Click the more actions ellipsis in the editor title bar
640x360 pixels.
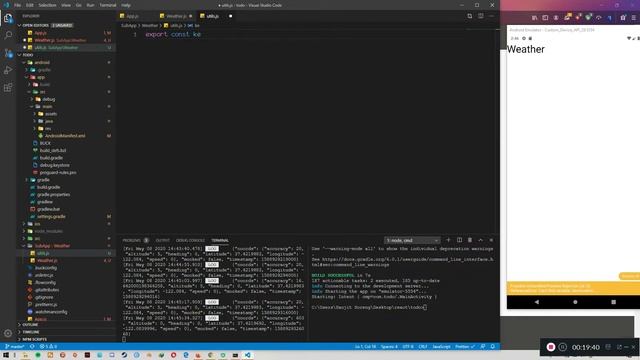click(491, 16)
